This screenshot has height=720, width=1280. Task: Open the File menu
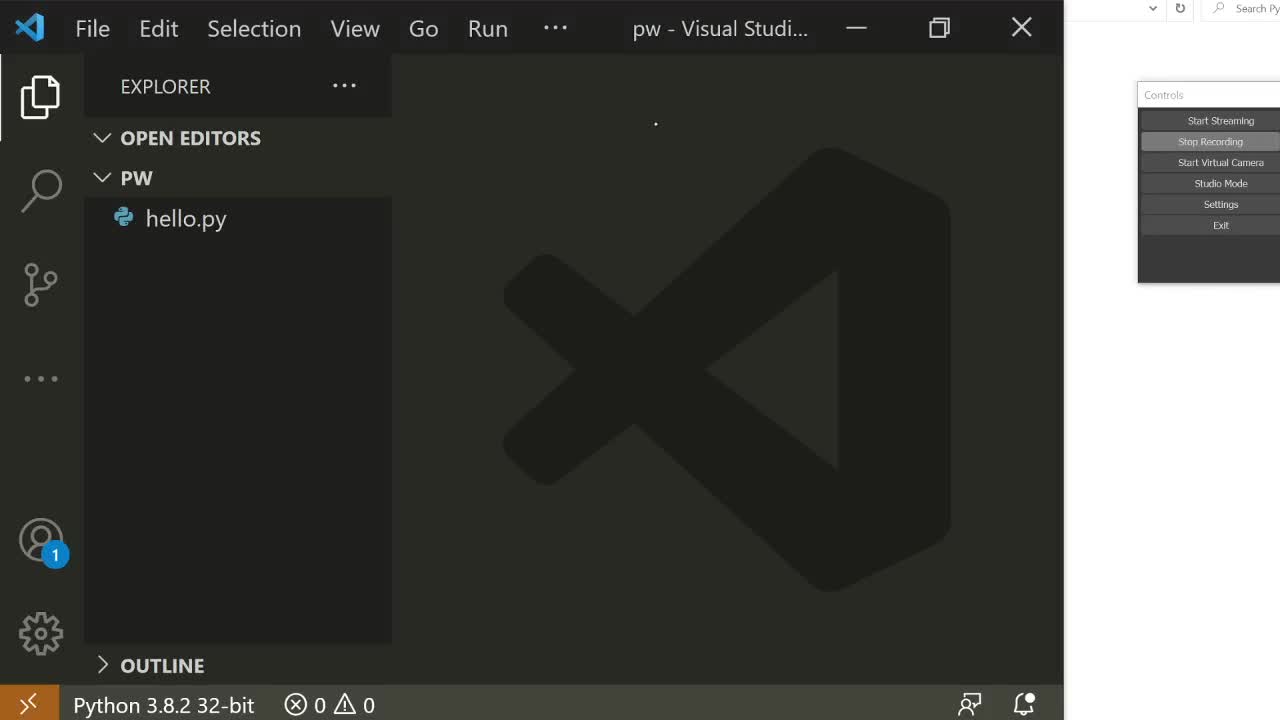tap(93, 29)
